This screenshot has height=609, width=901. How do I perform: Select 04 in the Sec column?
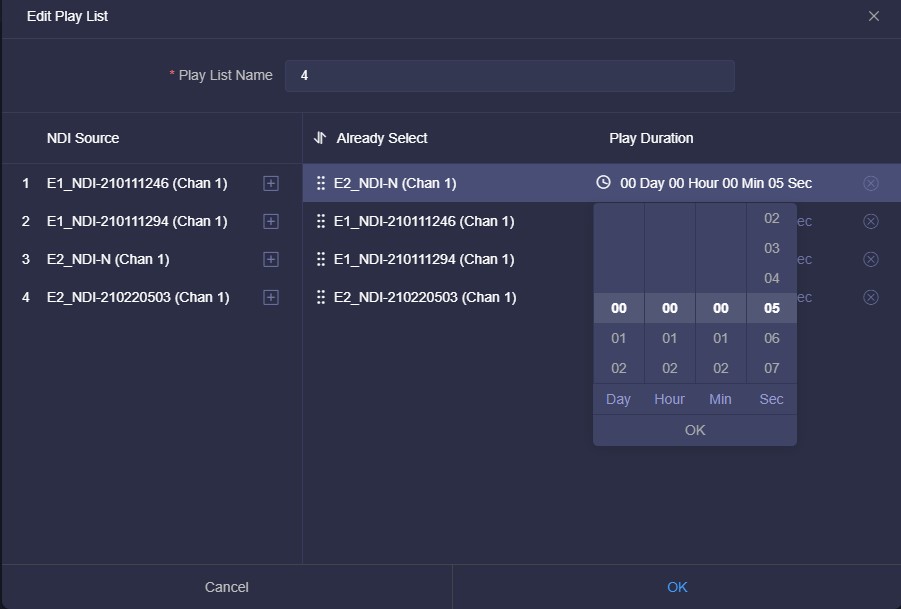coord(772,278)
